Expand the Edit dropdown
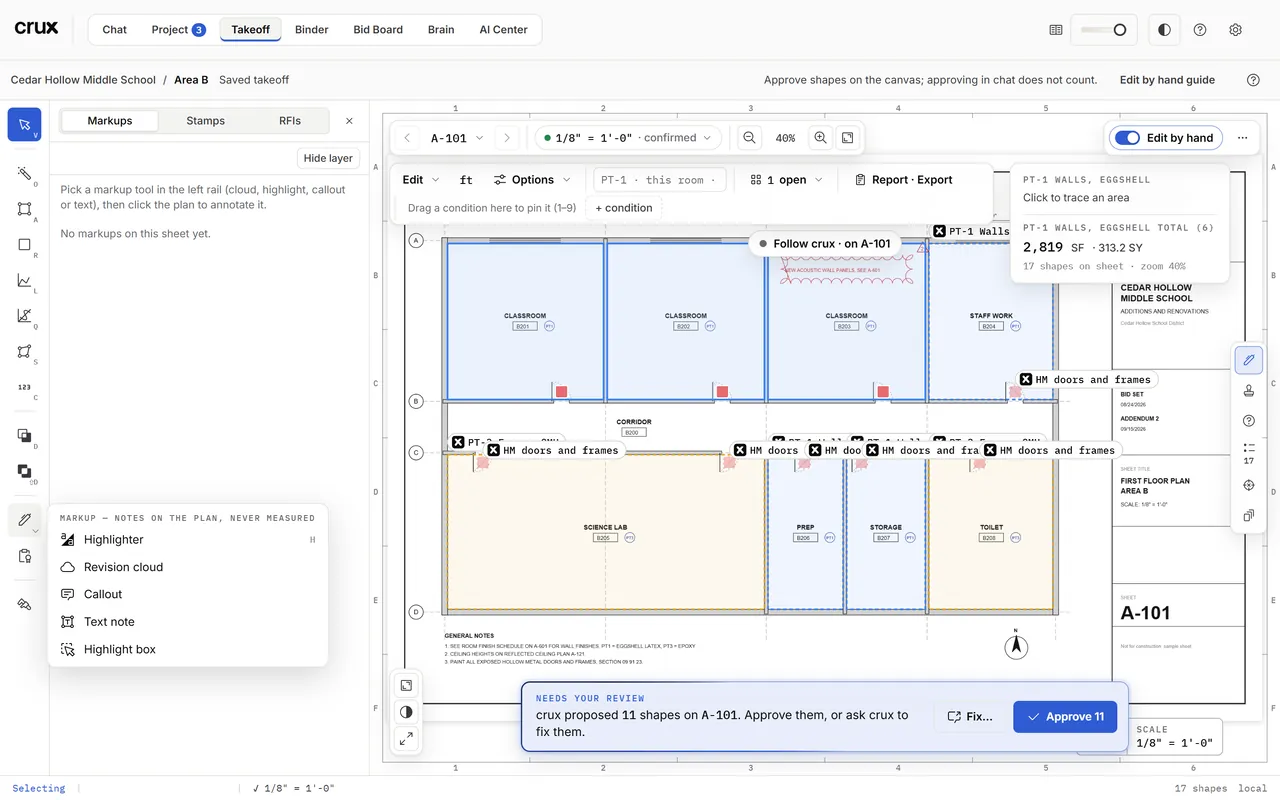Image resolution: width=1280 pixels, height=800 pixels. 421,180
